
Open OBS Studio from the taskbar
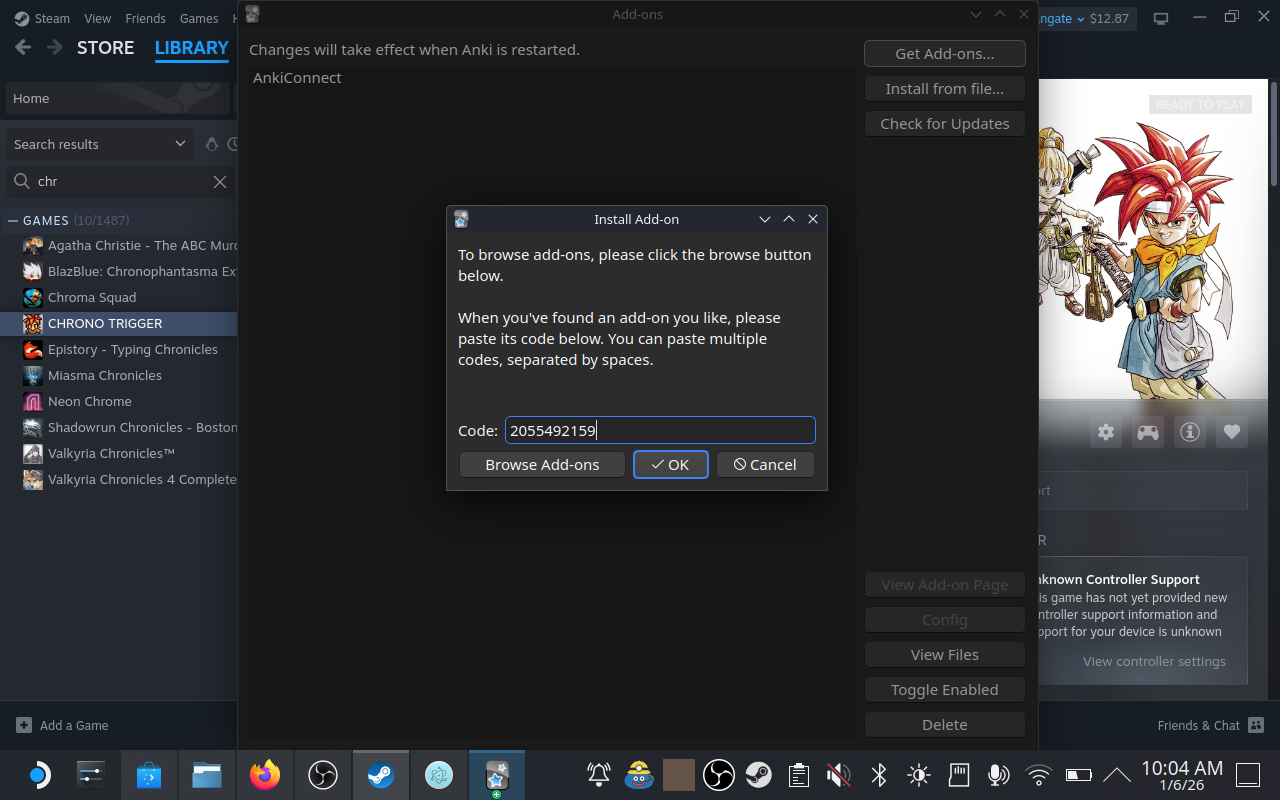tap(322, 774)
